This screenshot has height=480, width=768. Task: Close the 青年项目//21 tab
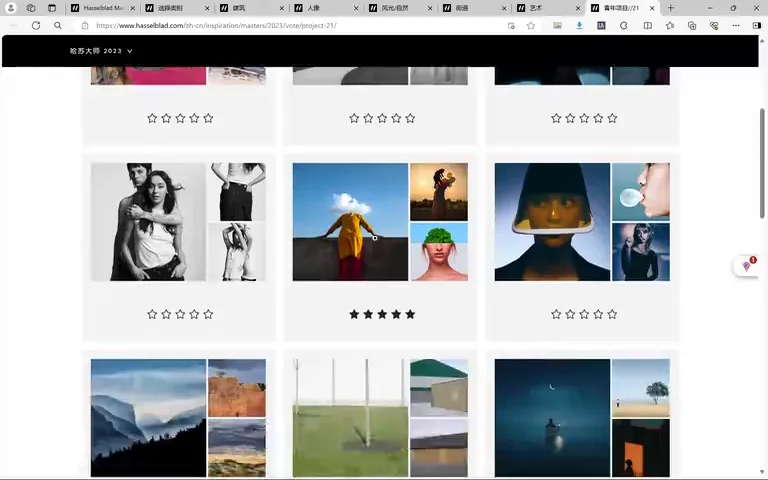tap(652, 8)
